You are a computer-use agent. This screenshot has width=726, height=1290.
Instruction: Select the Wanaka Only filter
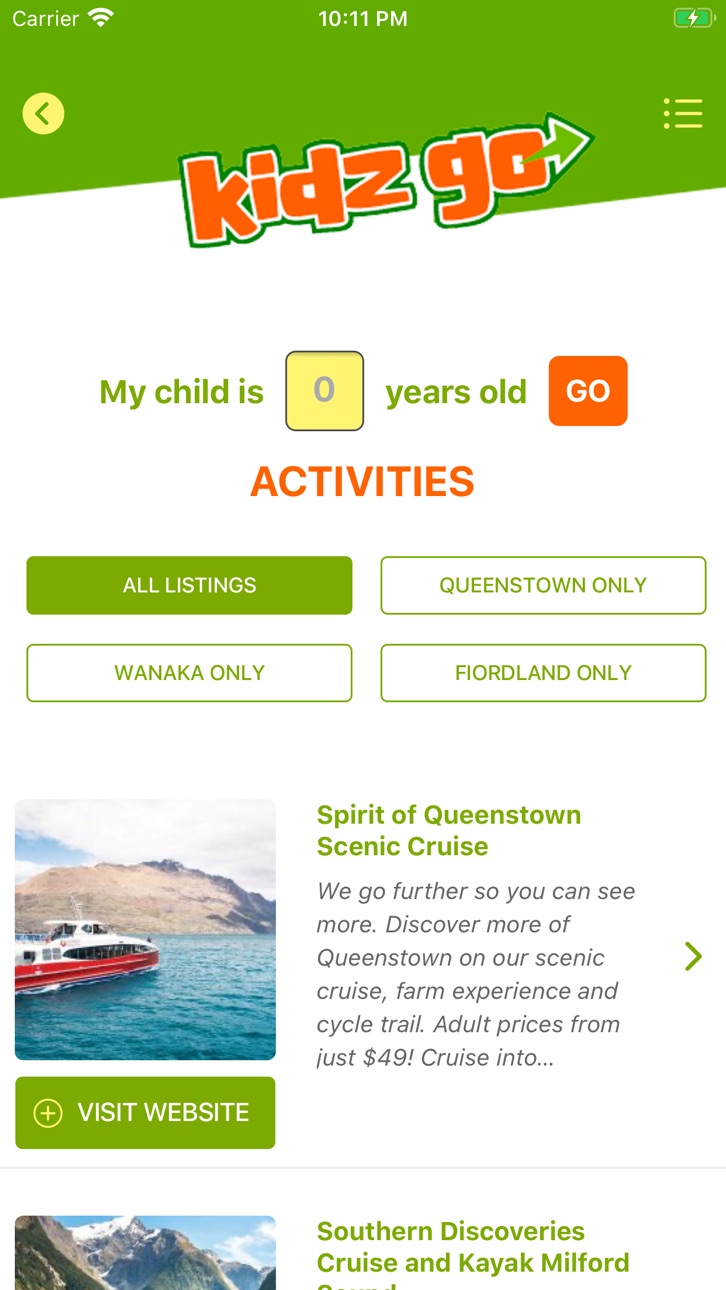click(189, 673)
